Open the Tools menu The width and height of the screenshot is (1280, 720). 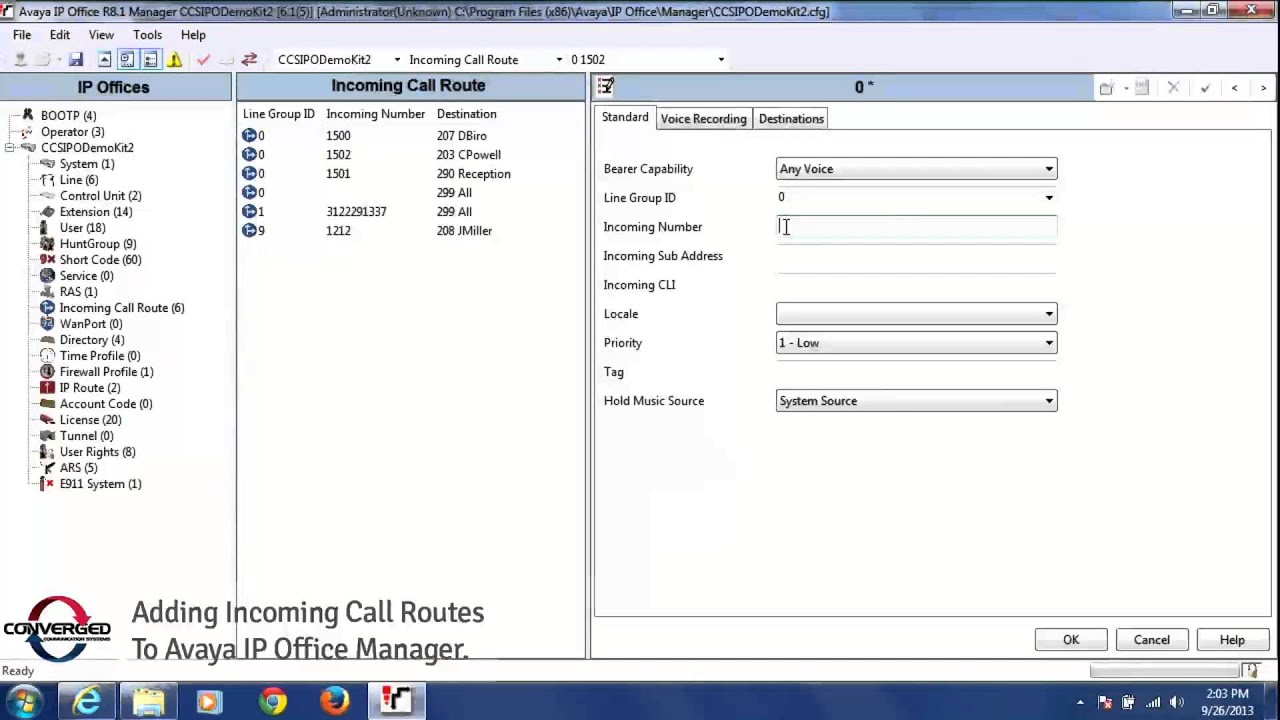[x=147, y=35]
